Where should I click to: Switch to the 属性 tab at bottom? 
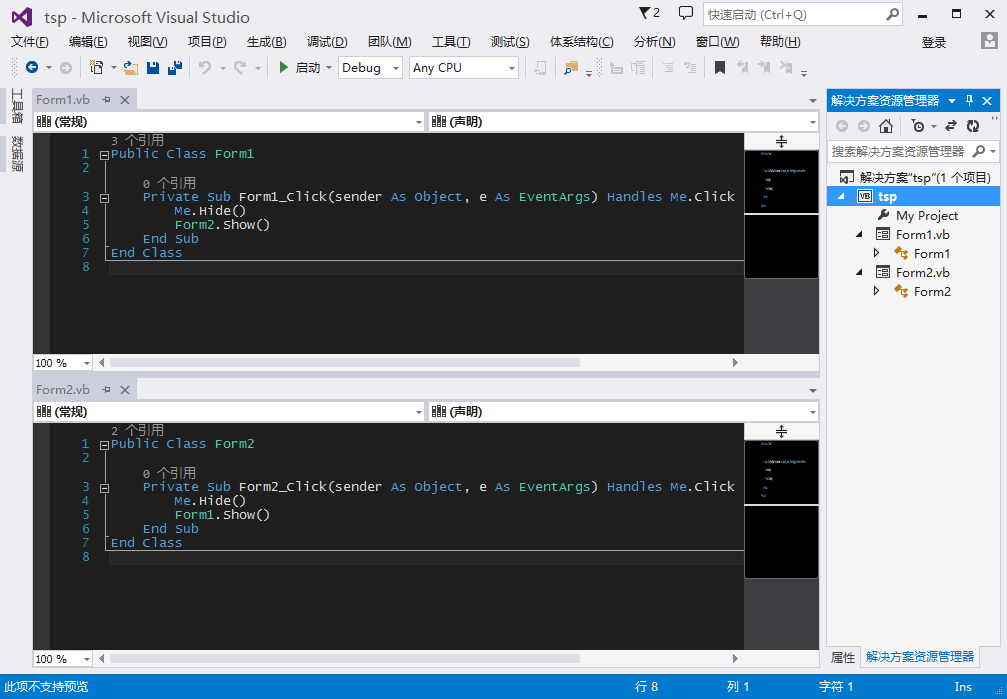[x=843, y=657]
